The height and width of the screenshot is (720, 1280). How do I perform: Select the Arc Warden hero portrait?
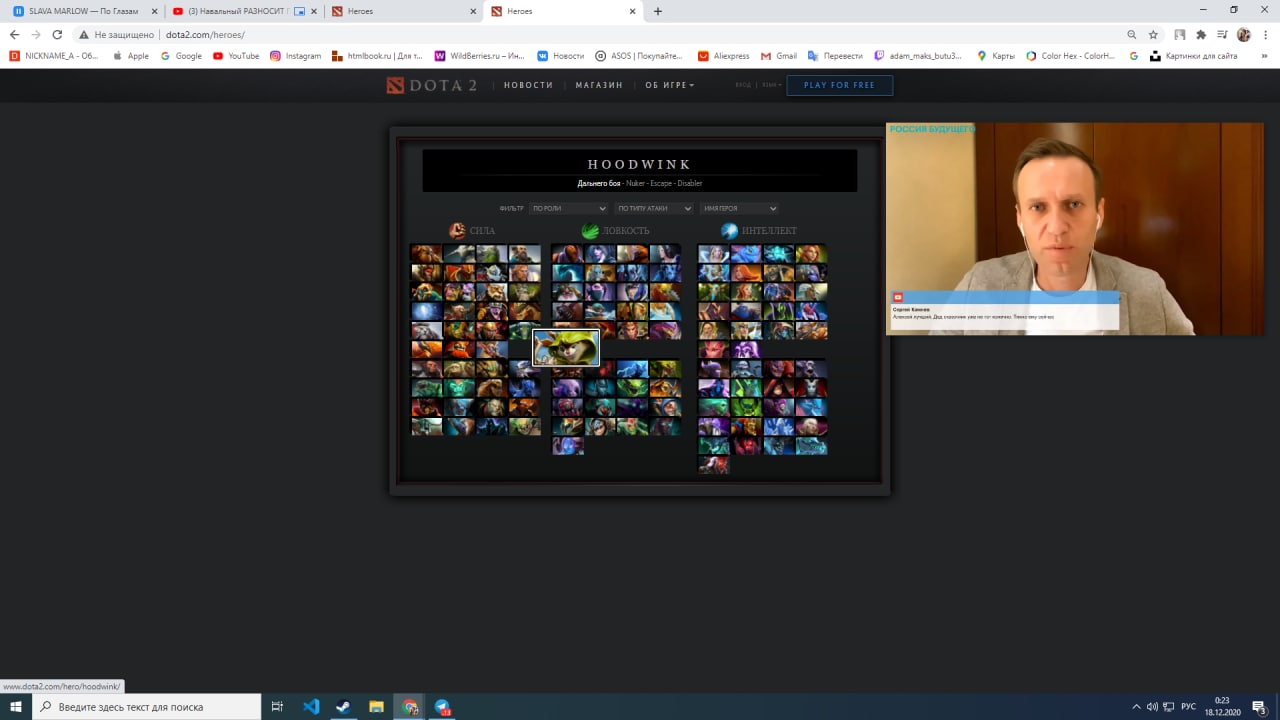[x=567, y=446]
